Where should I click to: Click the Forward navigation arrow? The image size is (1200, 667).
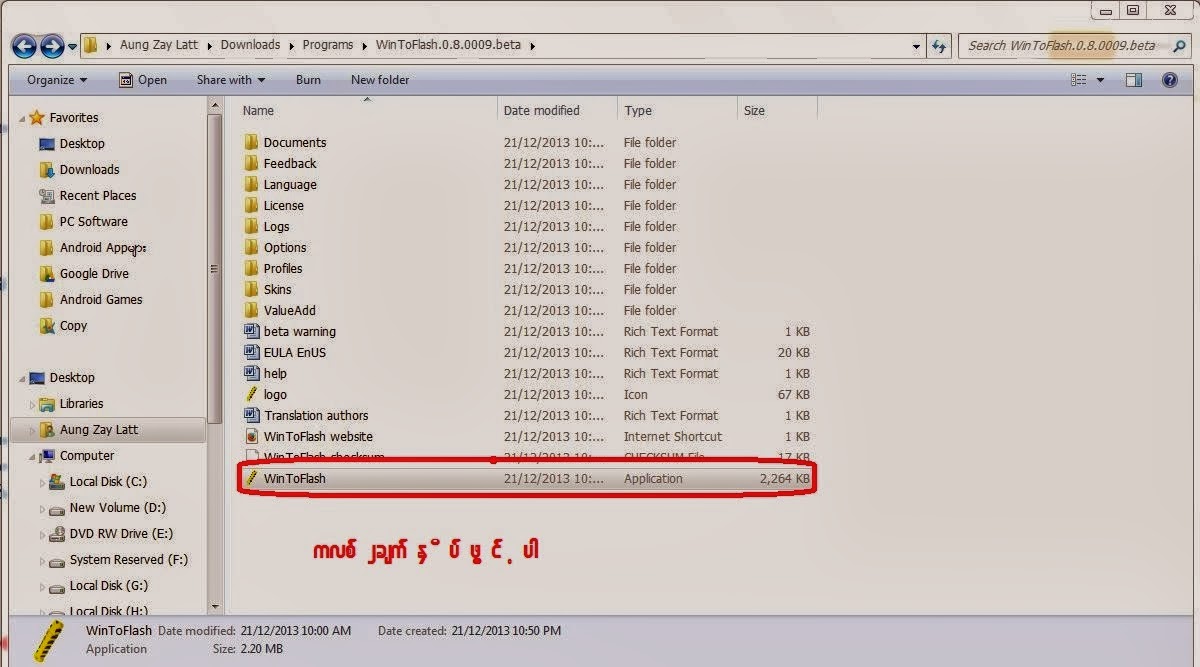52,45
